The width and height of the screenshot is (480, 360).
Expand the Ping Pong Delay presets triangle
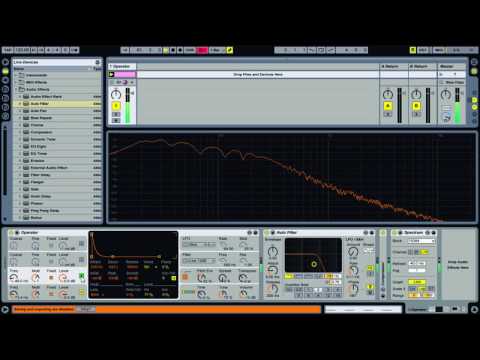tap(20, 211)
